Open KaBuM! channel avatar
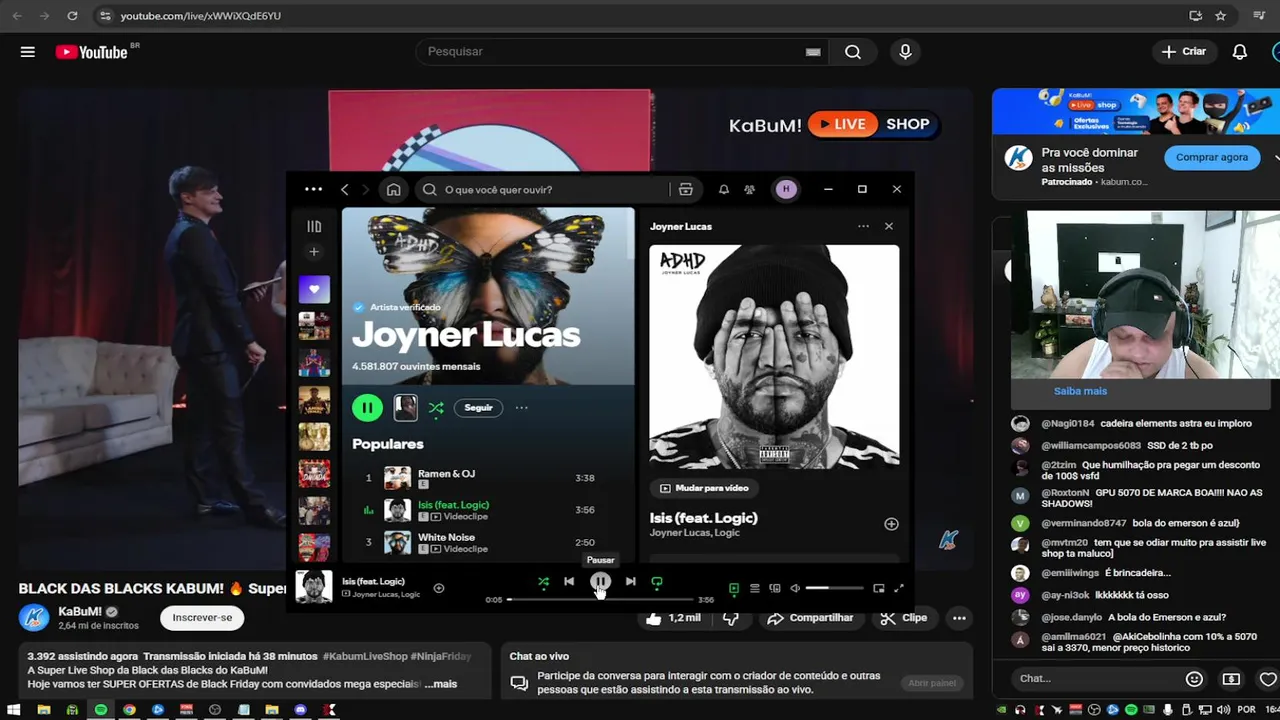 (34, 617)
